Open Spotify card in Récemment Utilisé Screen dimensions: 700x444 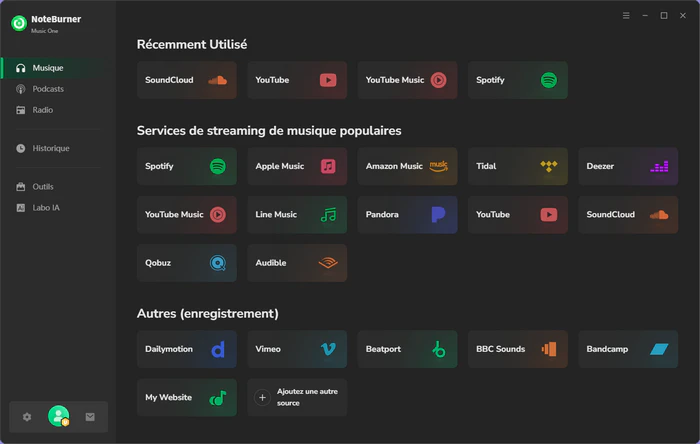(x=517, y=80)
